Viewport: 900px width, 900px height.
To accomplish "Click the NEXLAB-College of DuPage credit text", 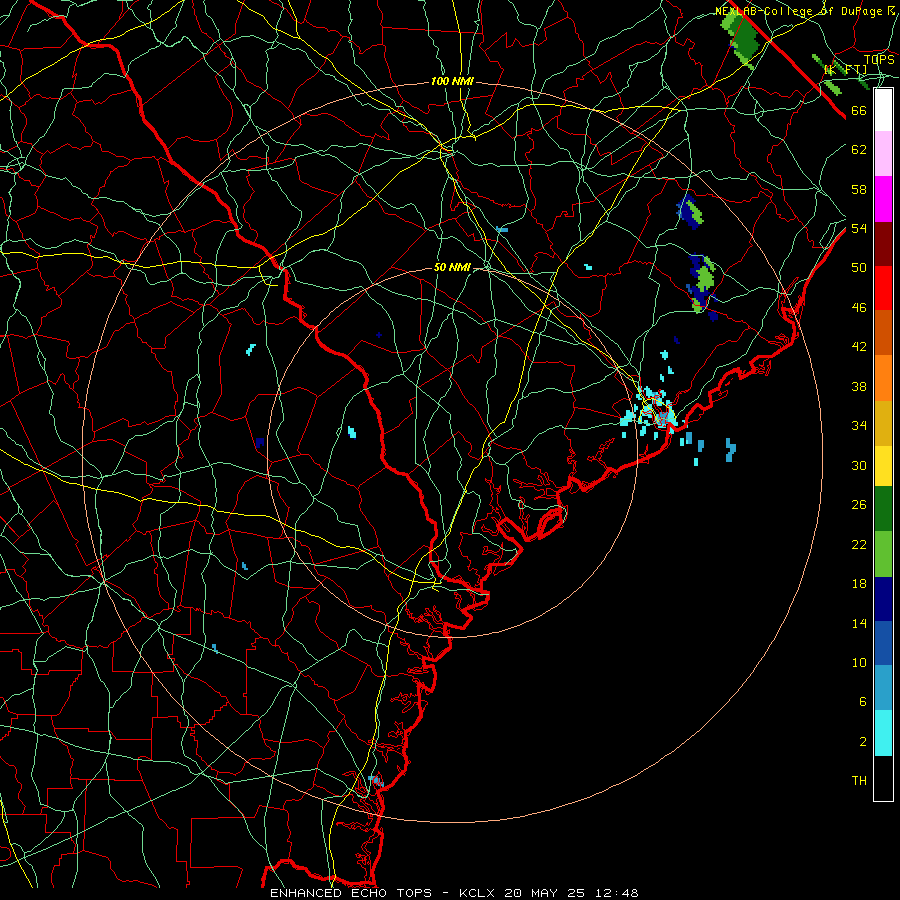I will tap(805, 11).
